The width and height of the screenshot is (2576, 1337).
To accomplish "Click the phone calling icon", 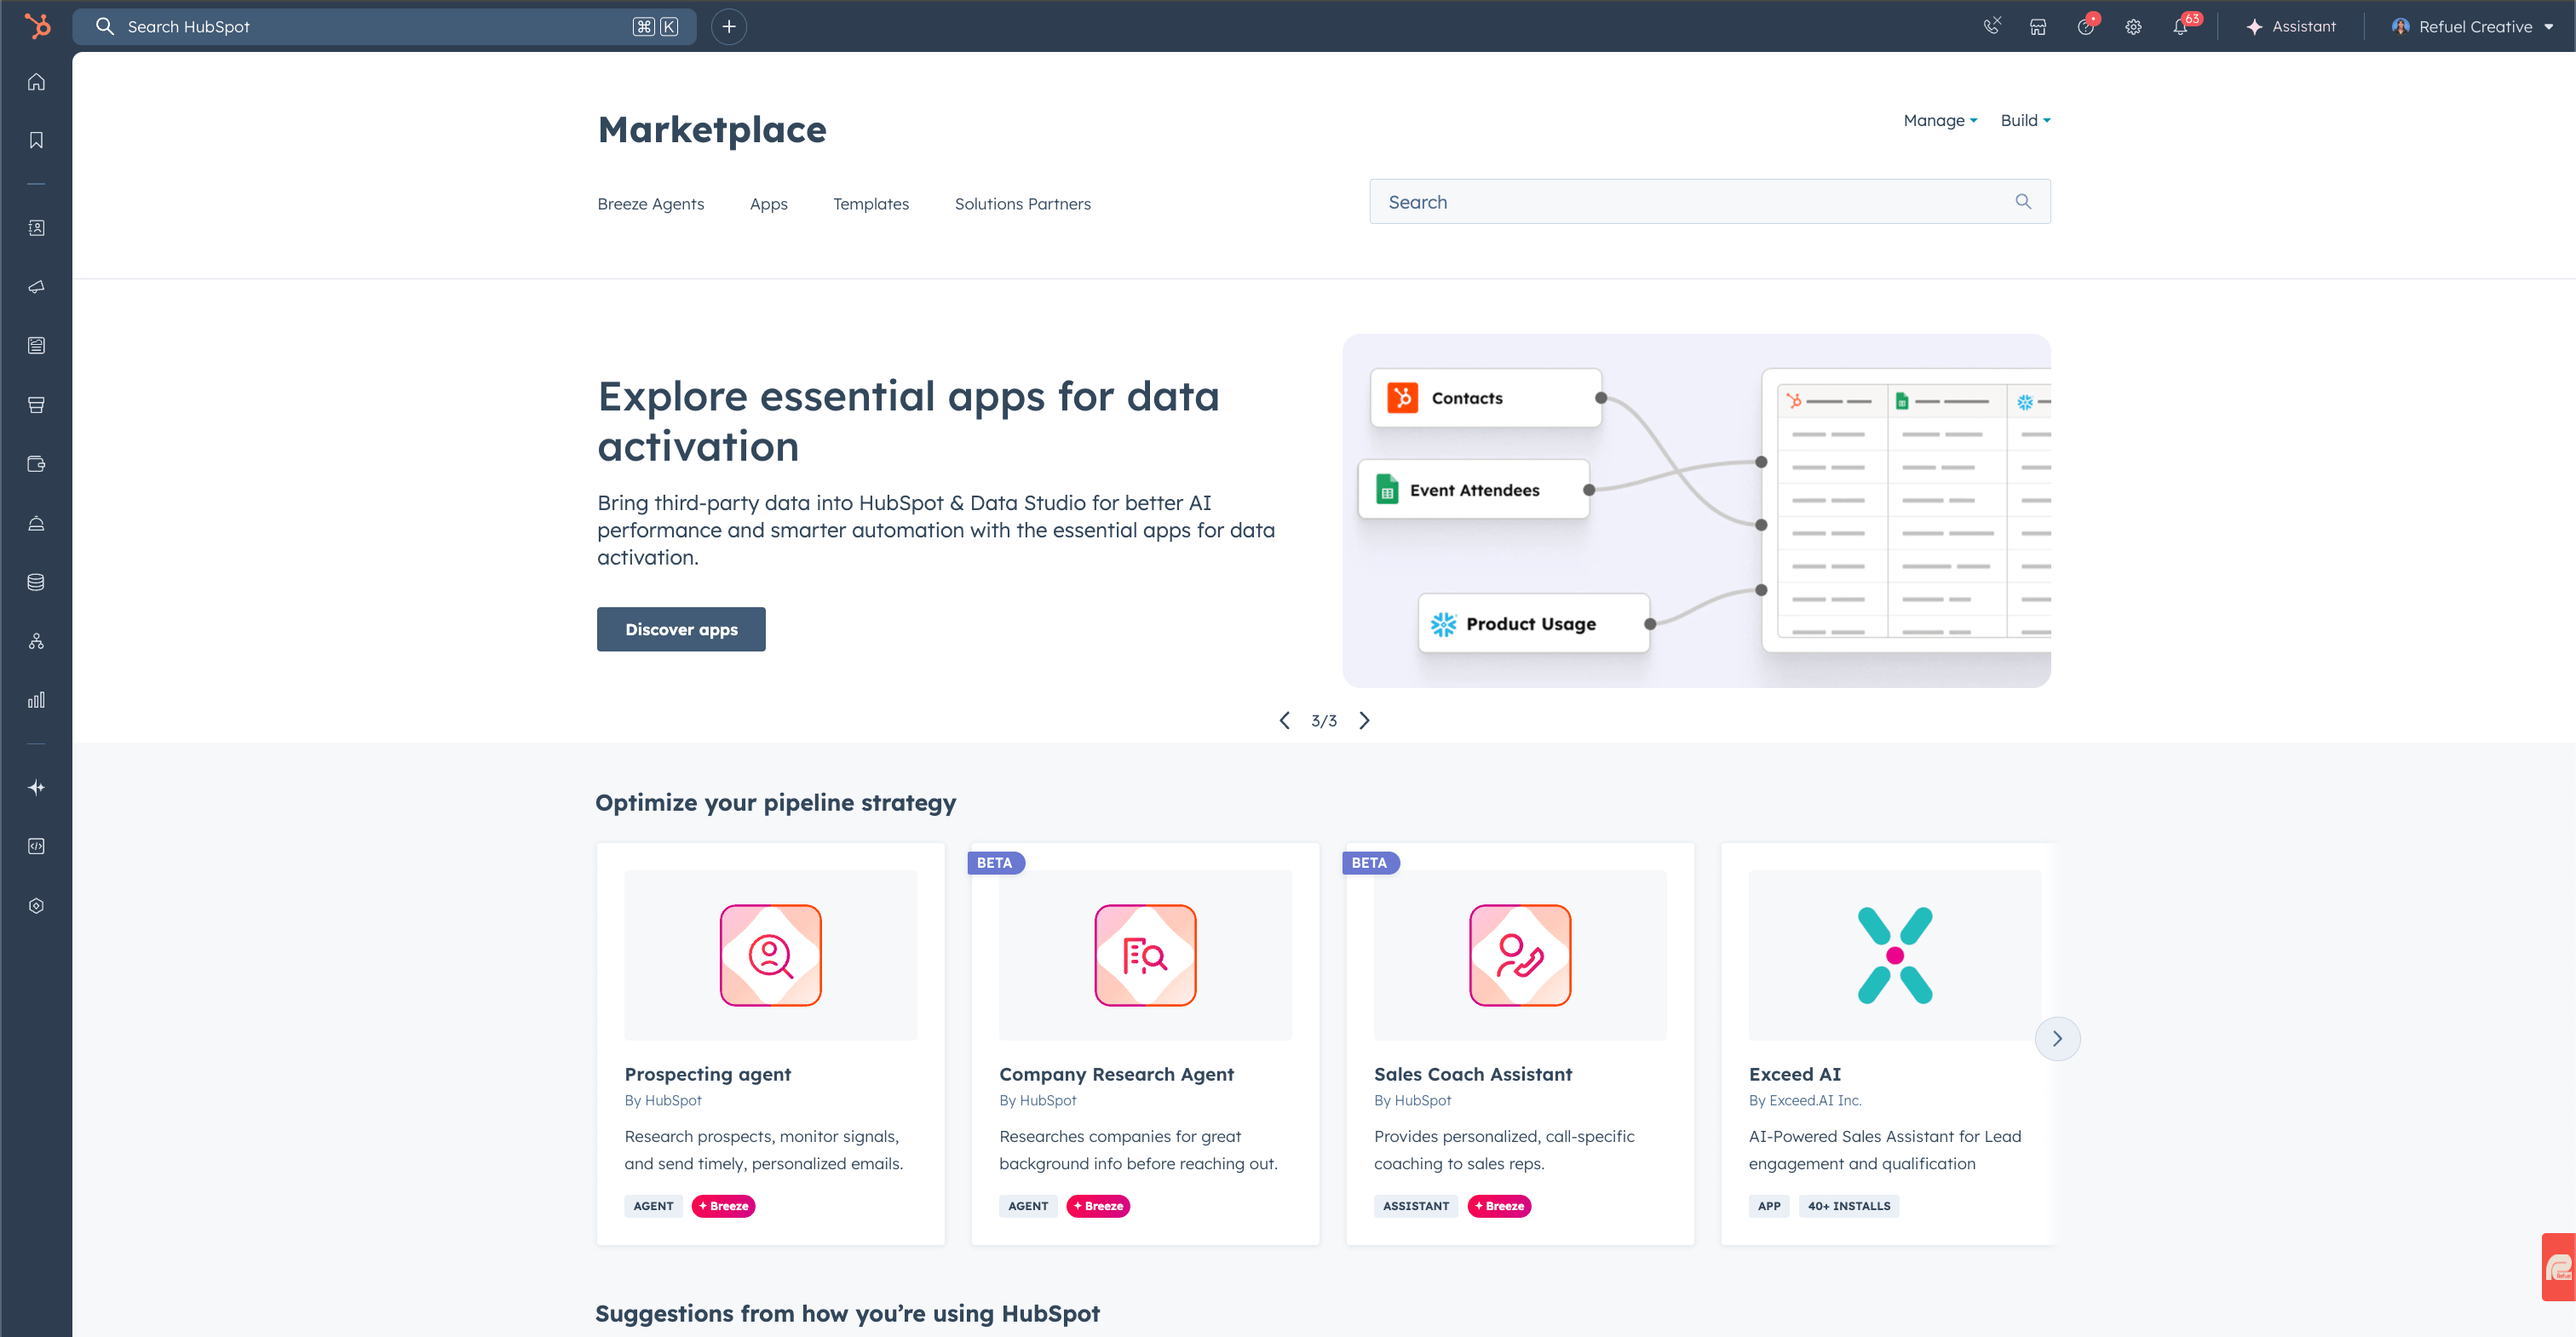I will tap(1991, 27).
